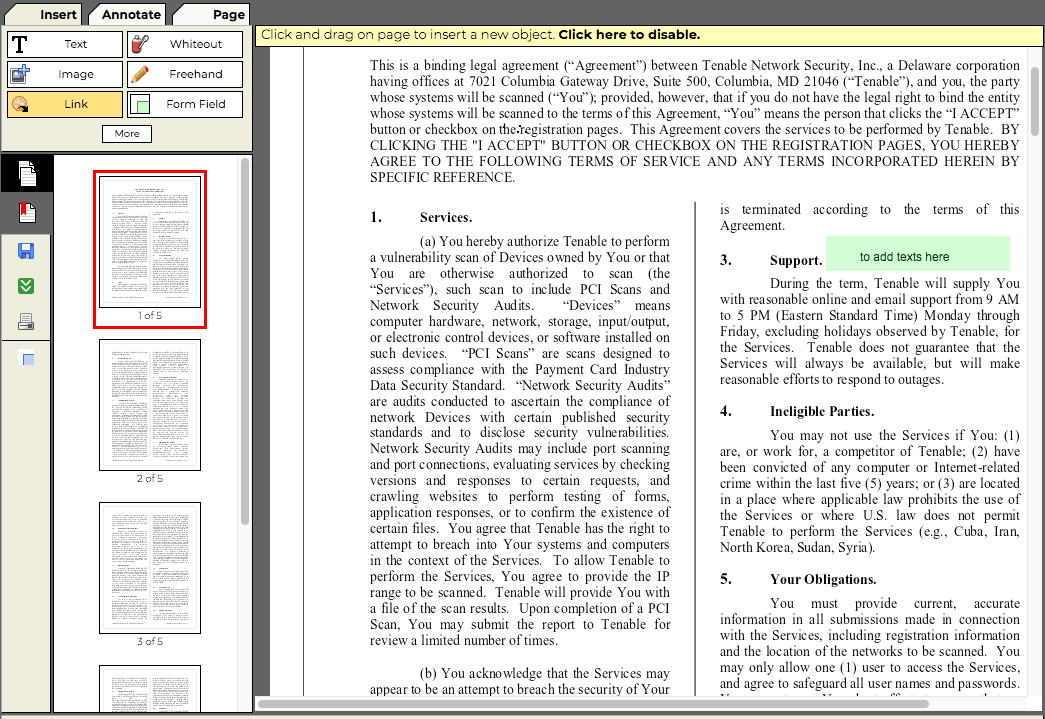Screen dimensions: 1045x719
Task: Go to the Page tab
Action: click(211, 15)
